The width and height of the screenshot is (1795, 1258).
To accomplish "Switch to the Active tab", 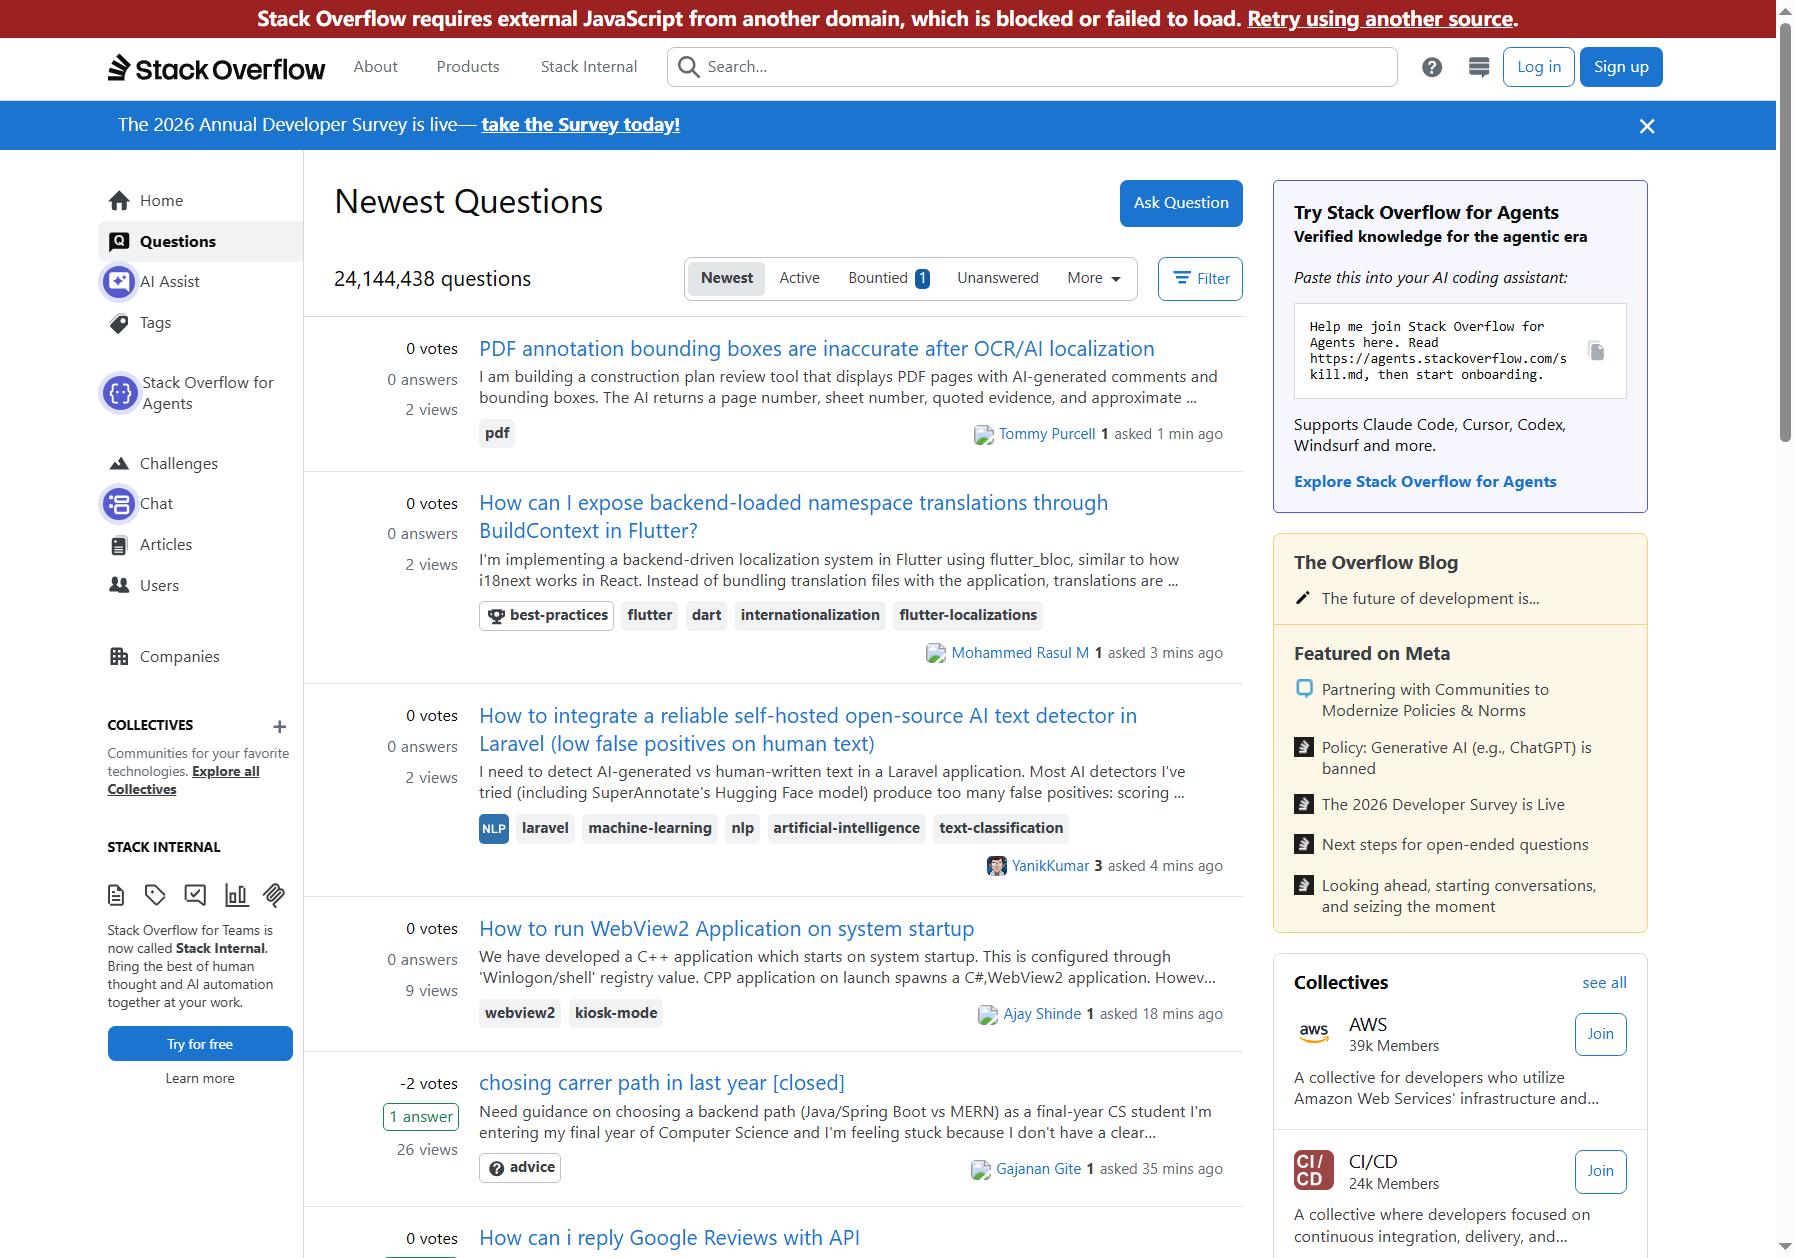I will (x=799, y=279).
